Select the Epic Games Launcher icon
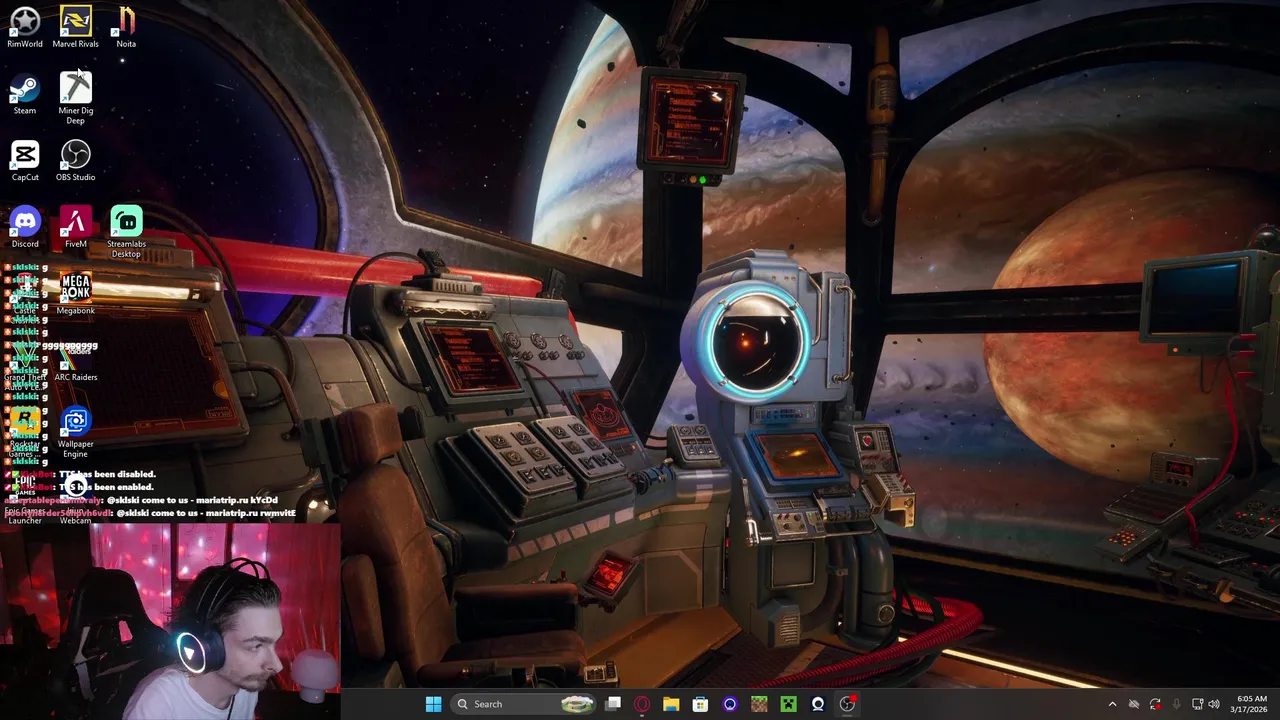 [25, 498]
